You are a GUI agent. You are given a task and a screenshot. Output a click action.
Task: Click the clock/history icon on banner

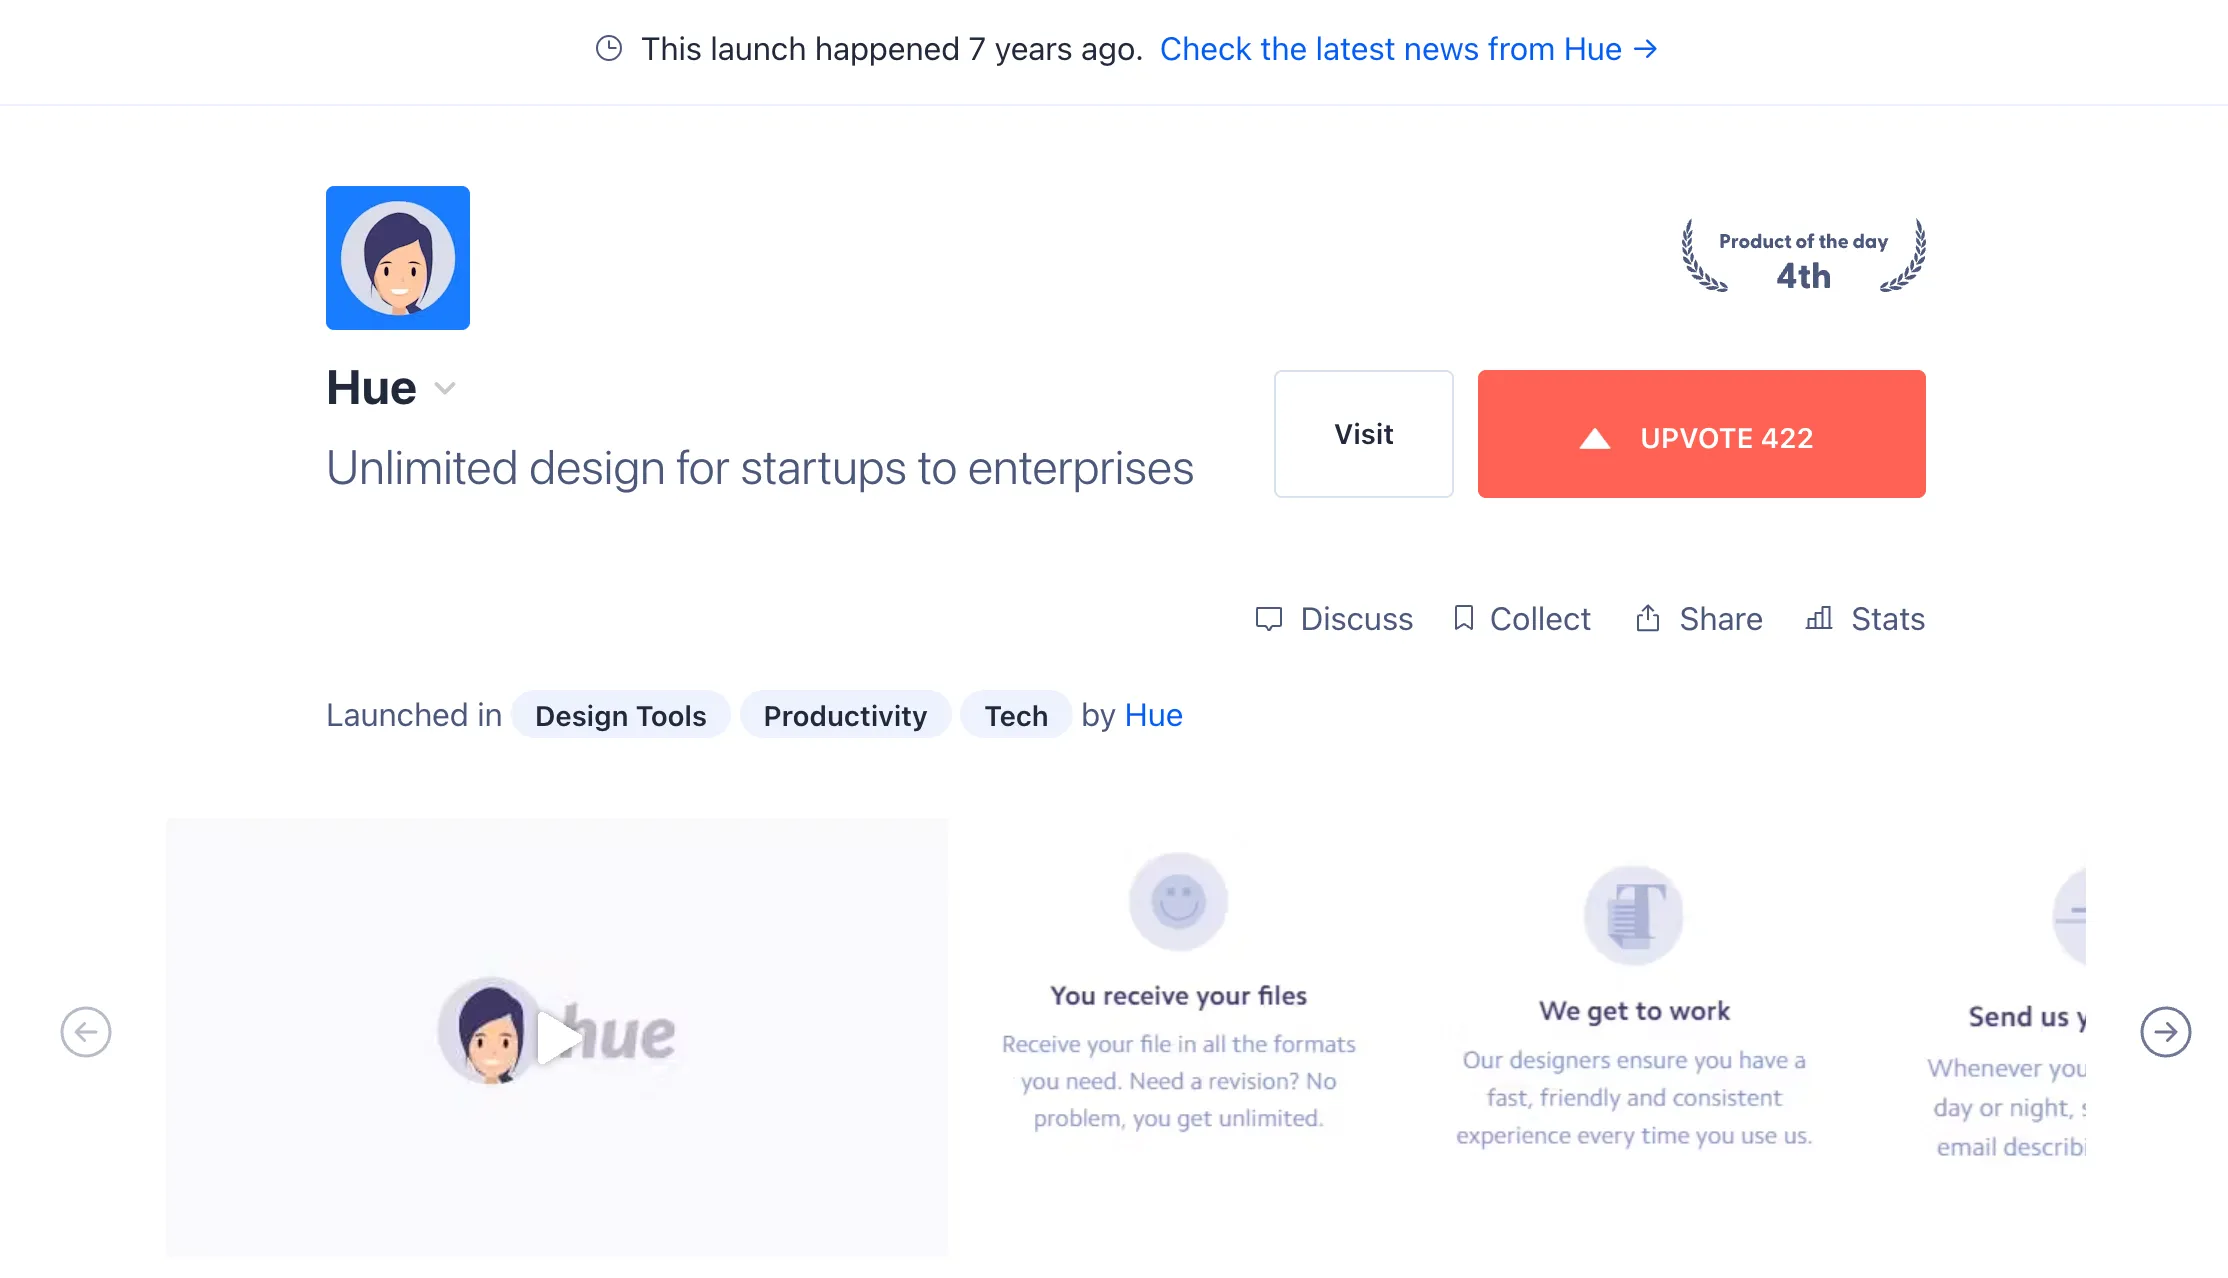pyautogui.click(x=607, y=46)
